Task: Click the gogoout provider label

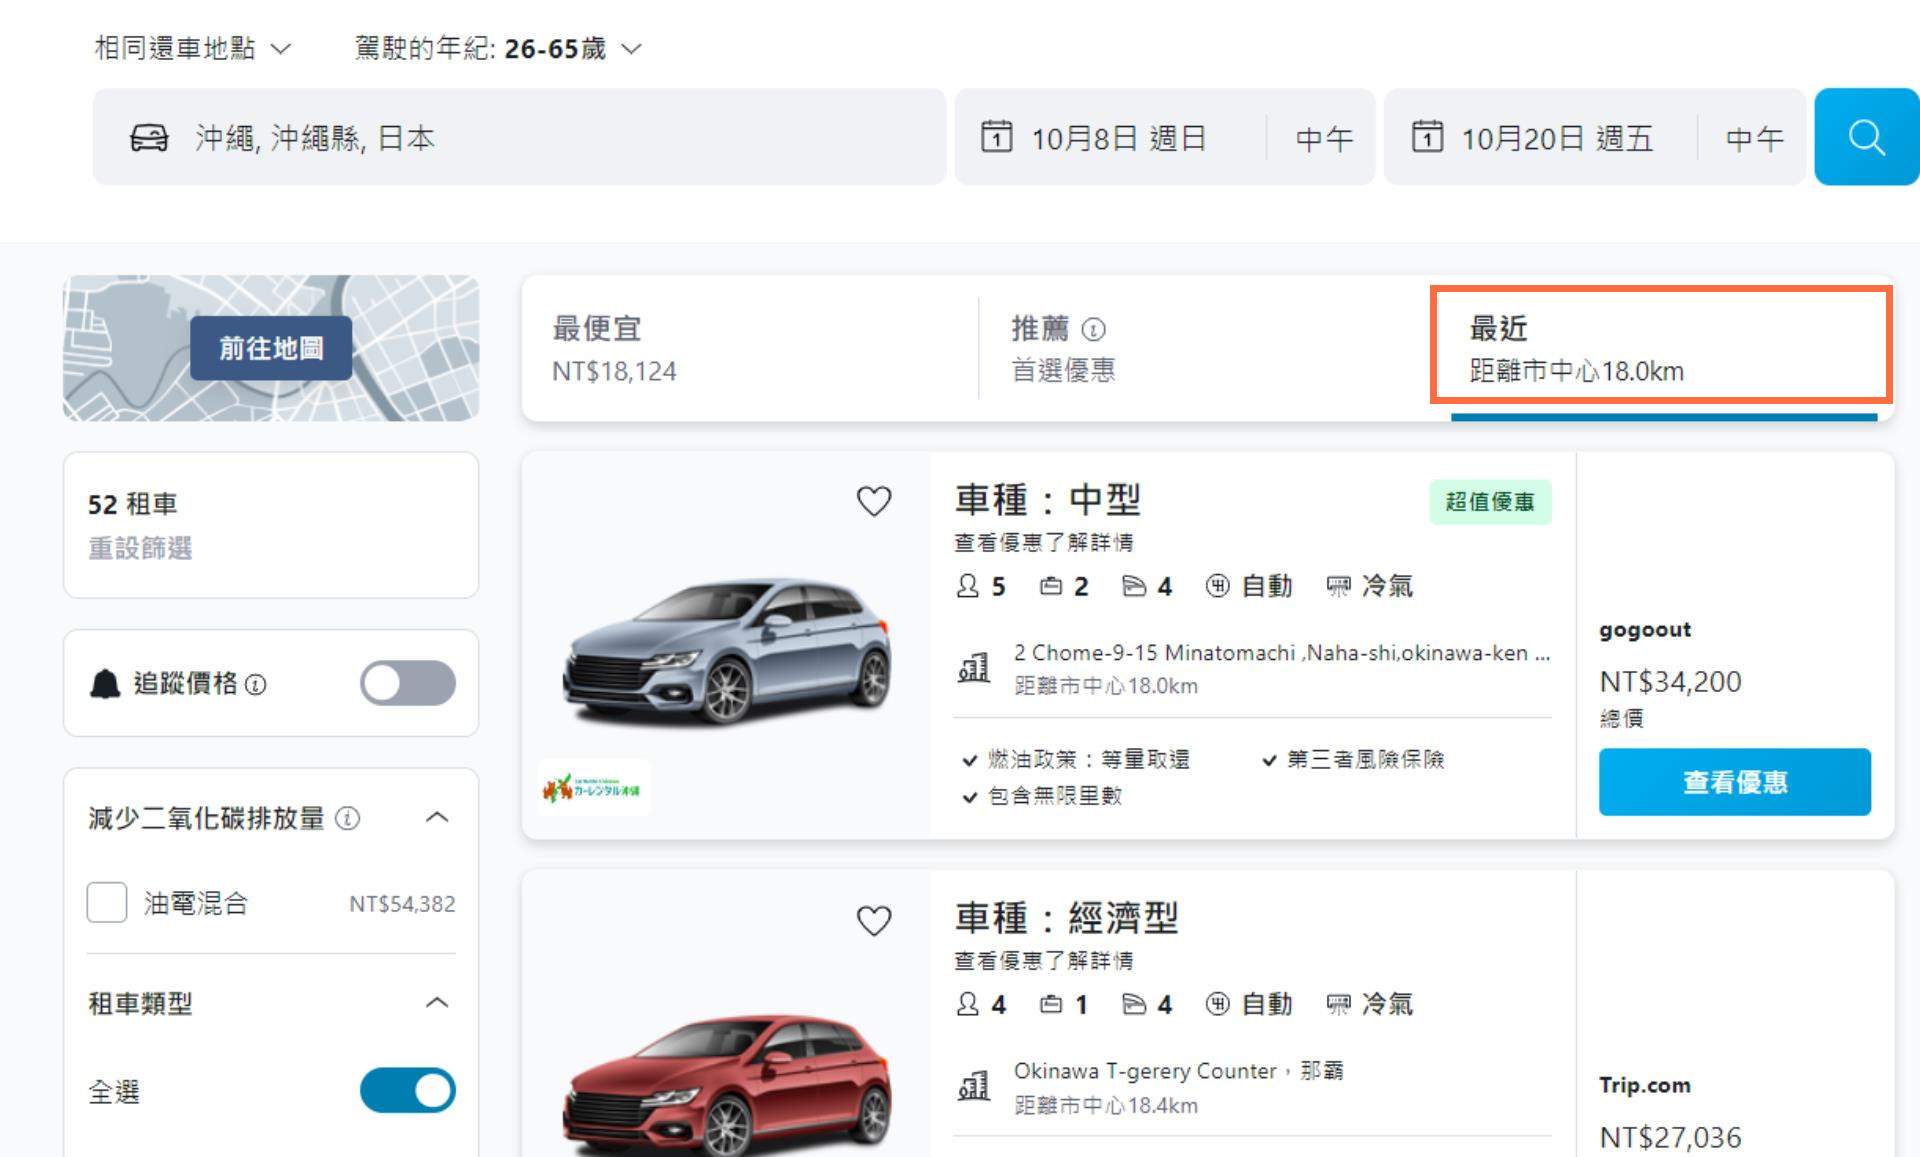Action: 1645,630
